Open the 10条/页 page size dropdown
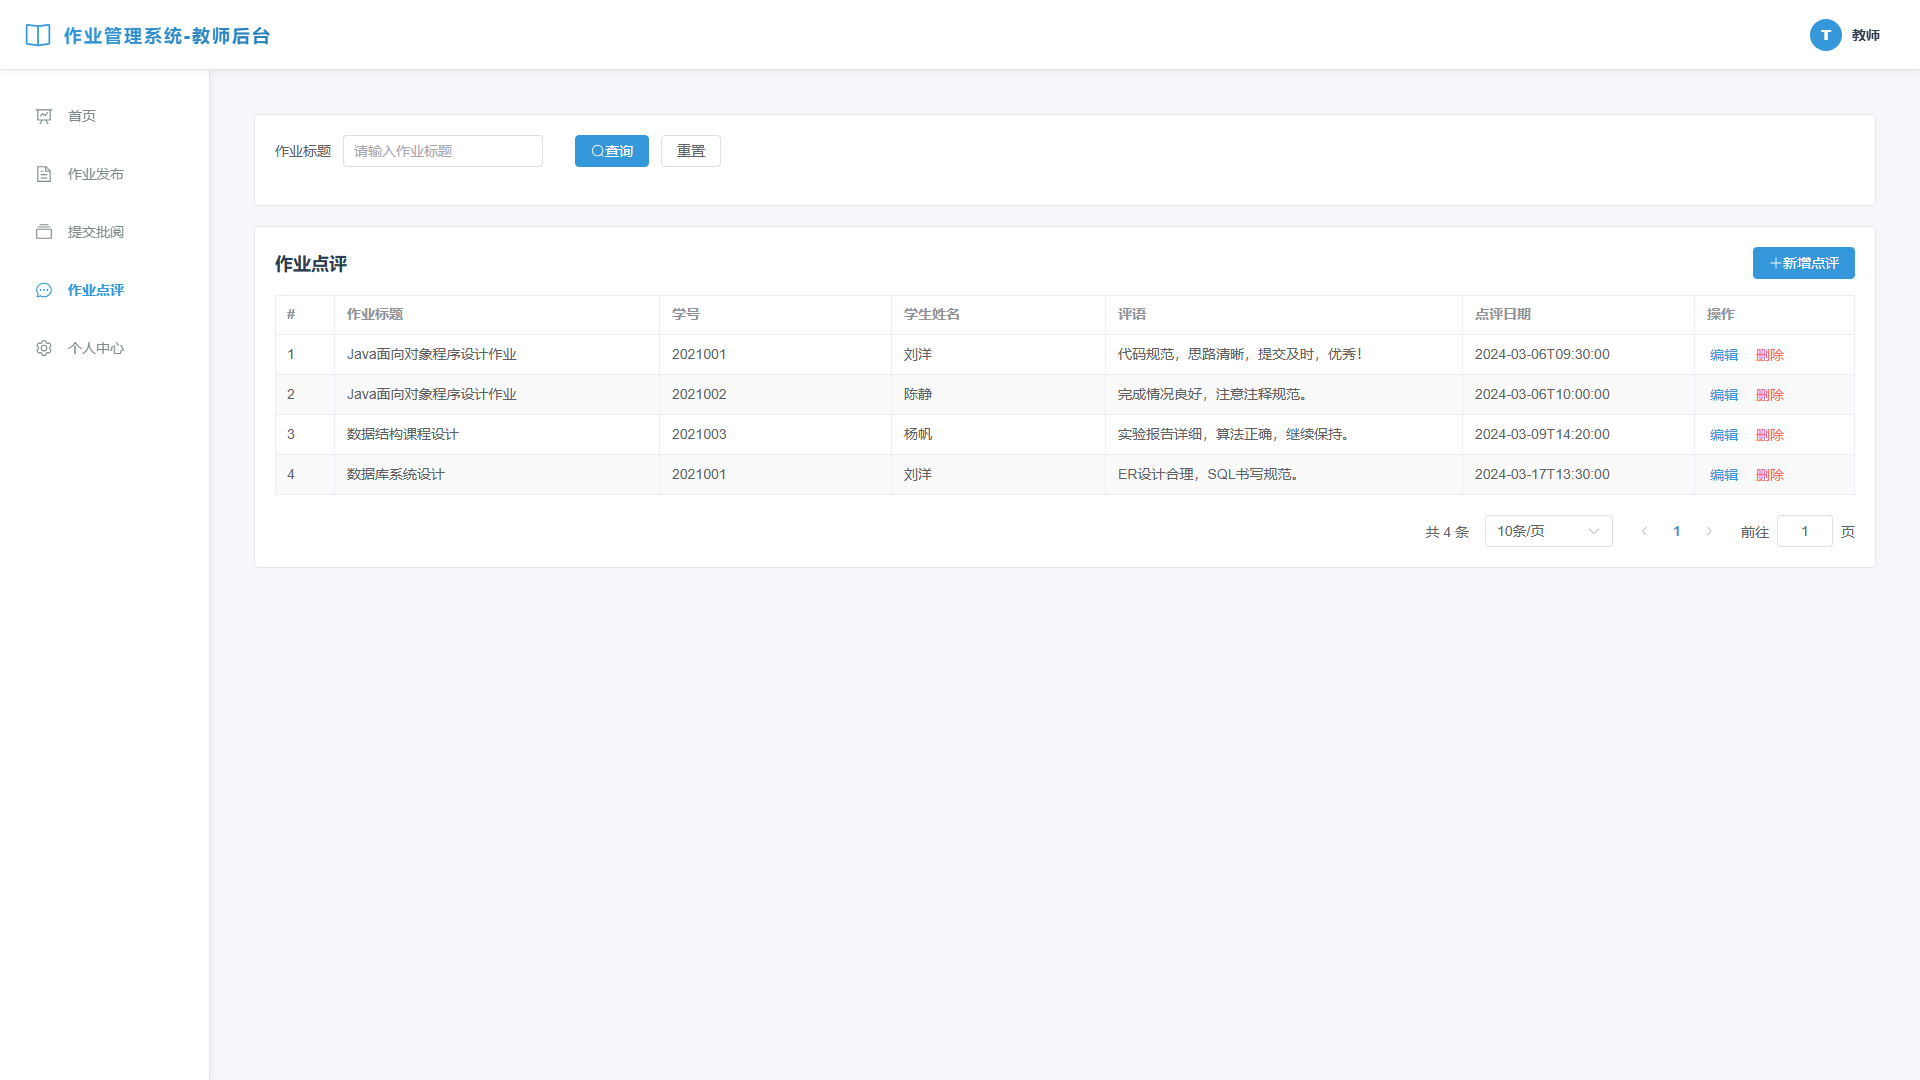Image resolution: width=1920 pixels, height=1080 pixels. tap(1548, 531)
